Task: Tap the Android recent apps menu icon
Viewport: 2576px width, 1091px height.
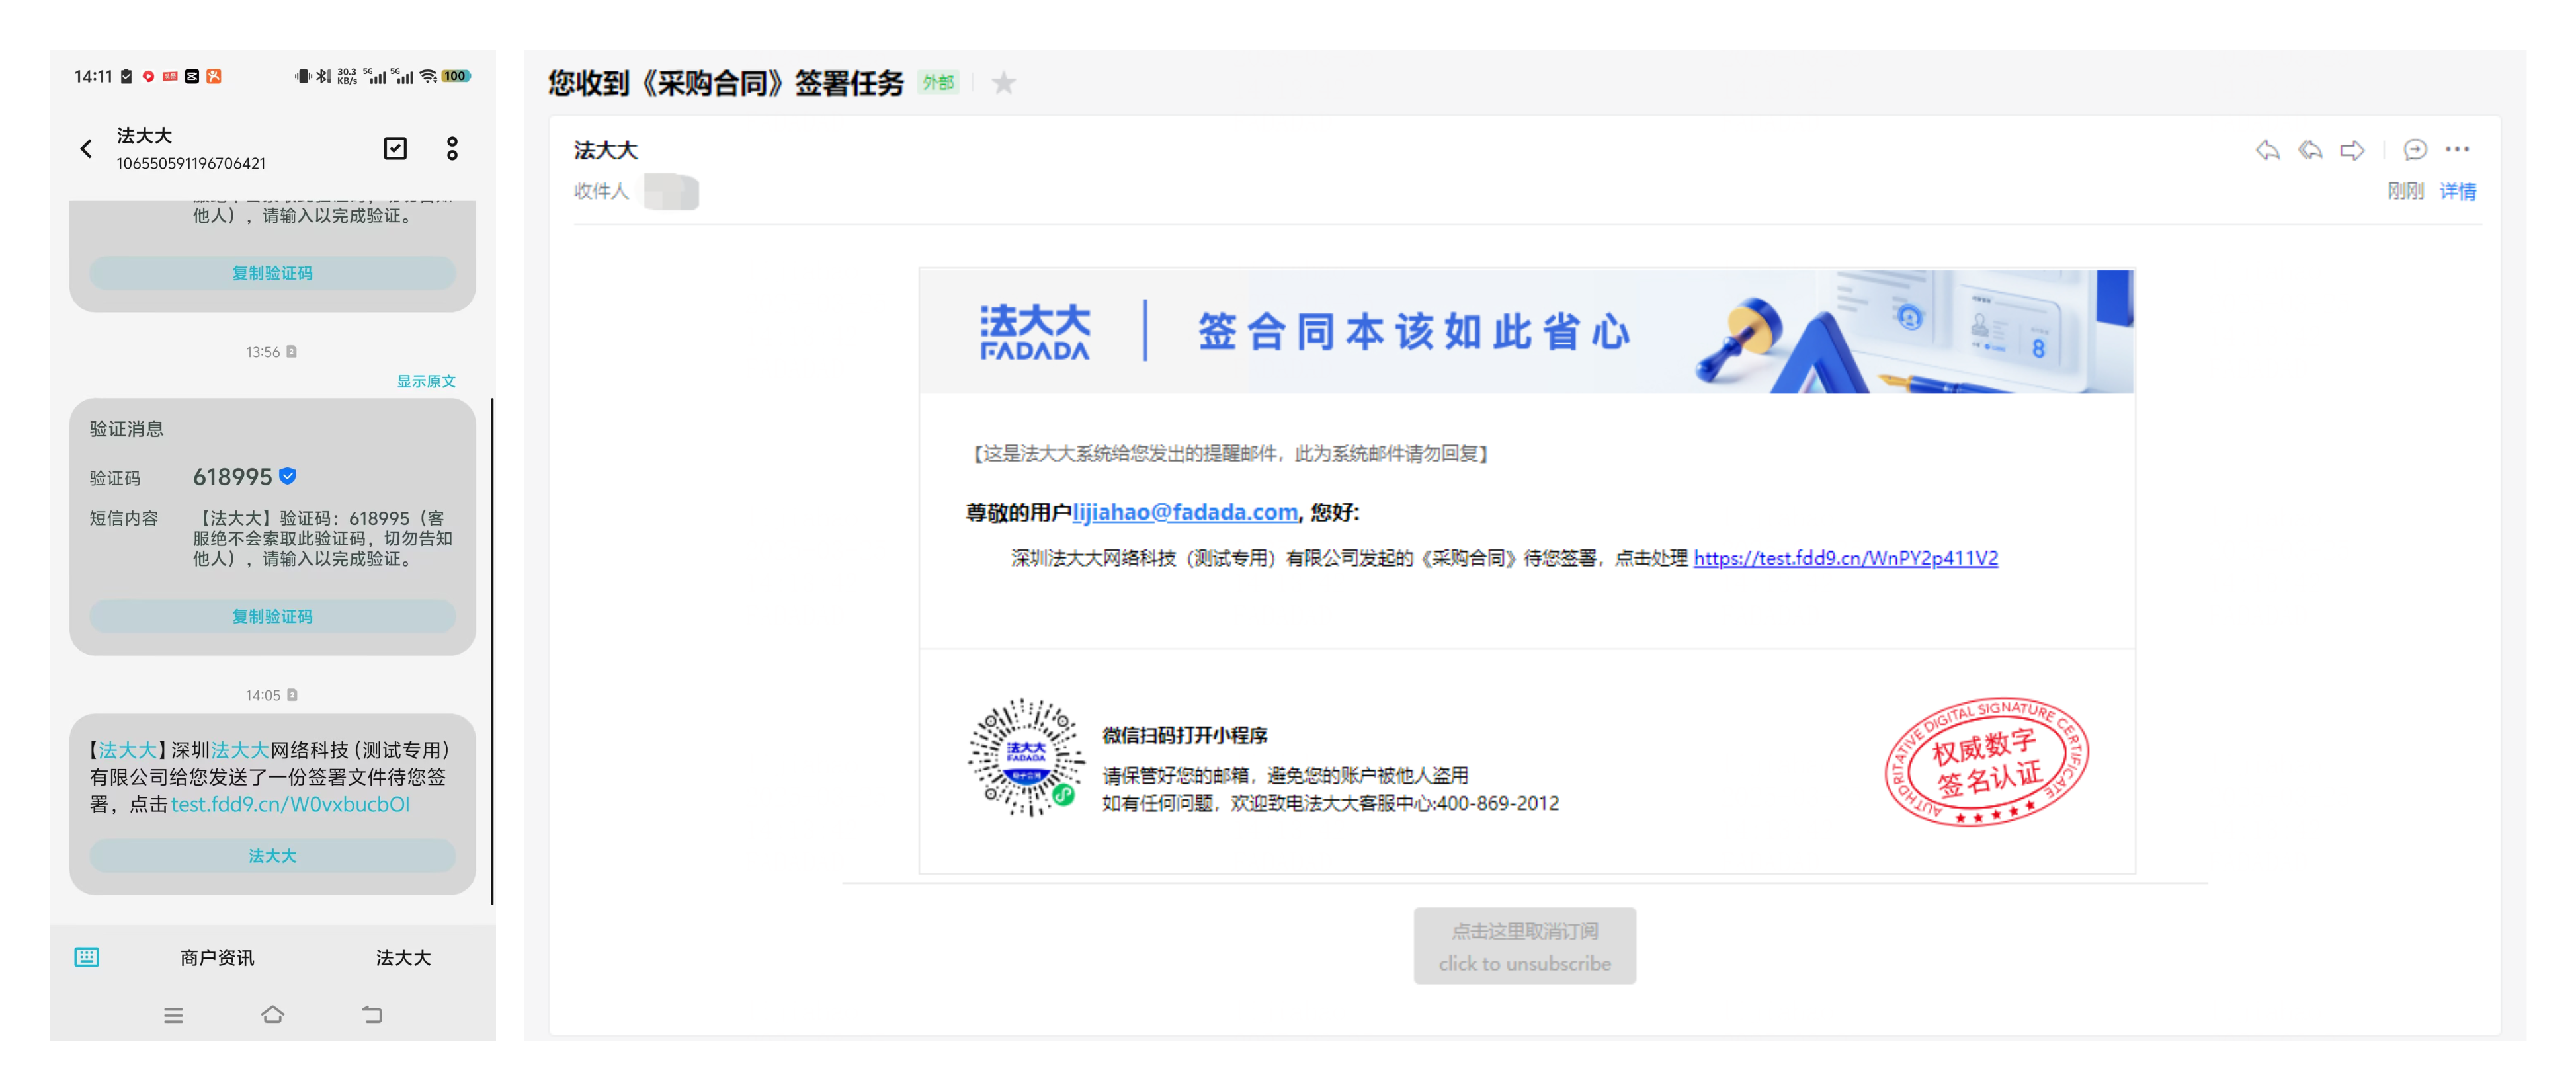Action: [174, 1015]
